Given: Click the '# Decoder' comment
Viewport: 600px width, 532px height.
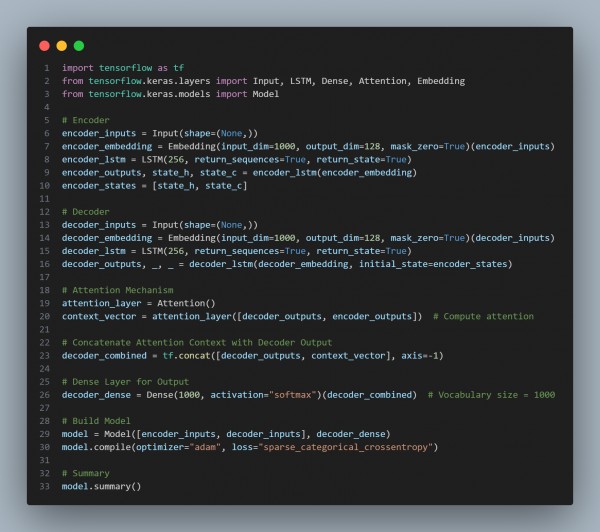Looking at the screenshot, I should tap(86, 212).
